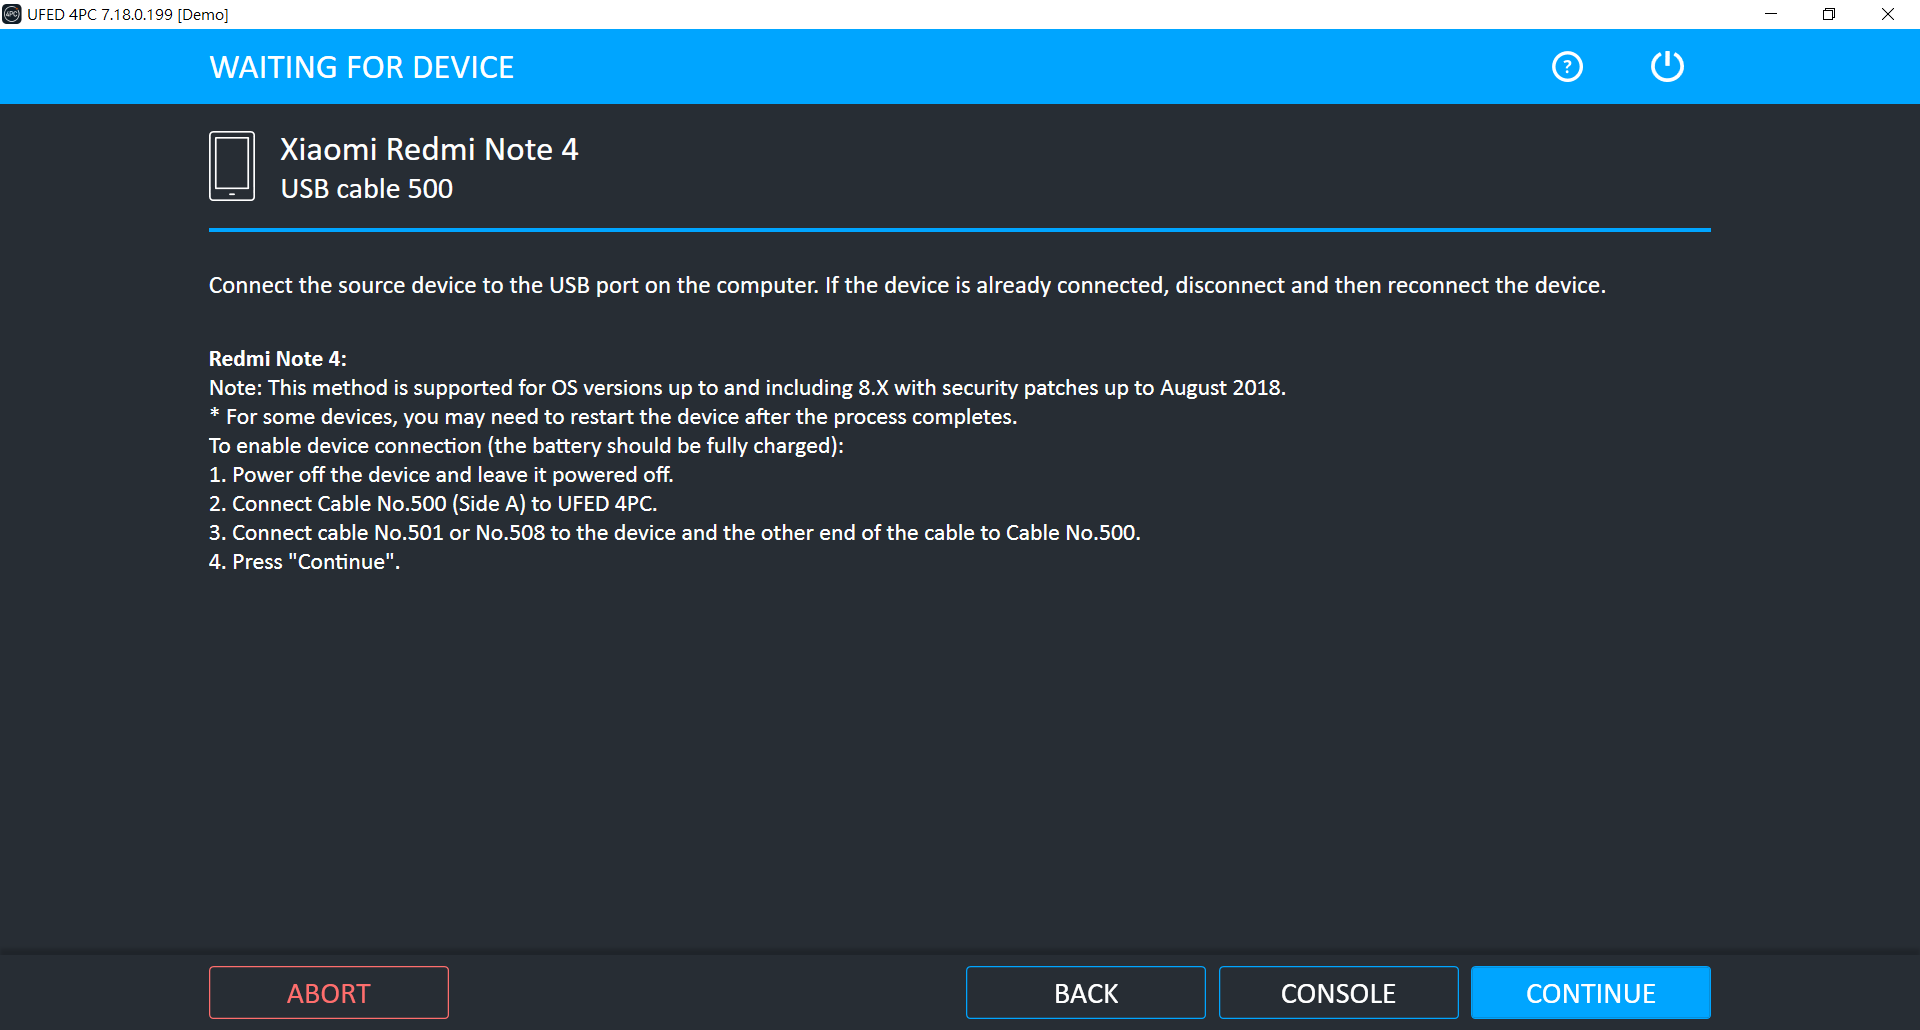Click the 'For some devices' restart note
1920x1030 pixels.
tap(613, 417)
